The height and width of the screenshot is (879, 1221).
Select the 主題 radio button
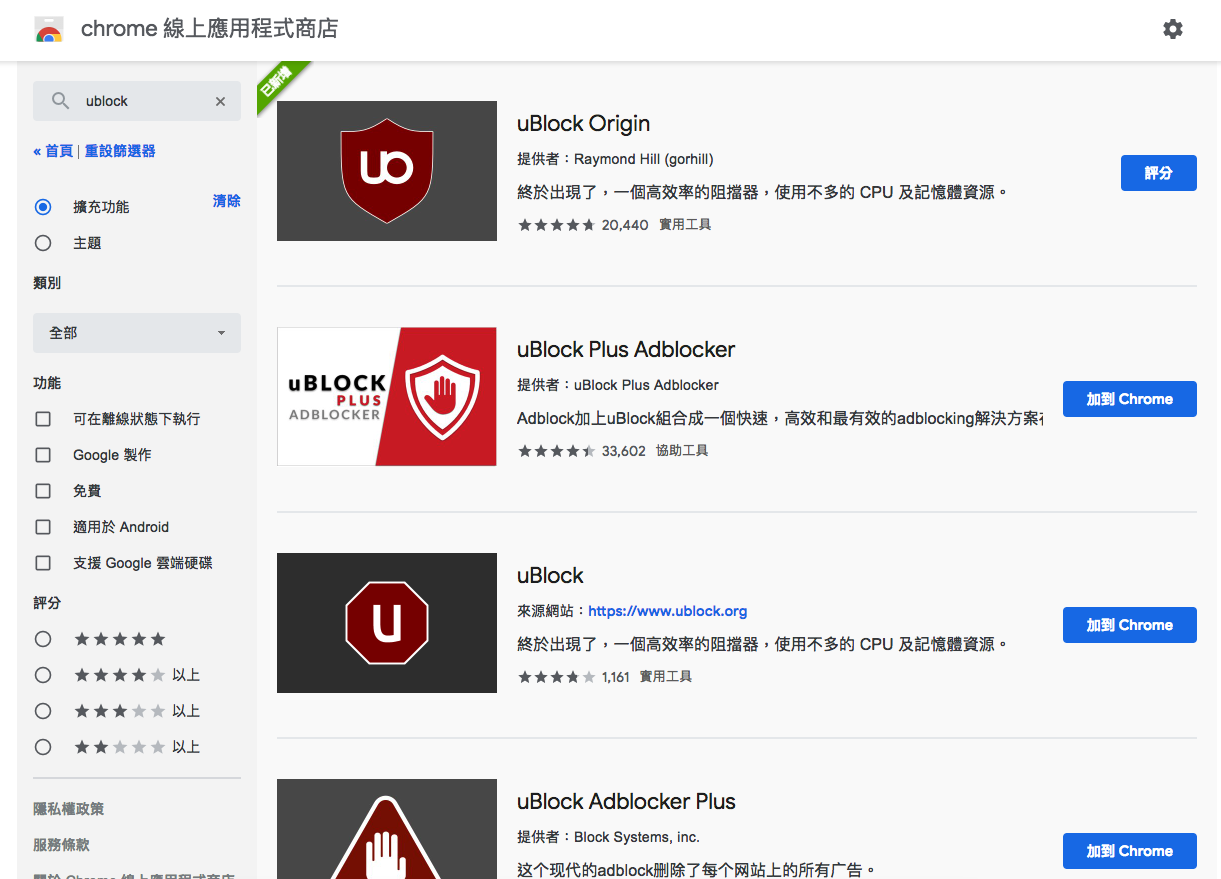(x=43, y=243)
